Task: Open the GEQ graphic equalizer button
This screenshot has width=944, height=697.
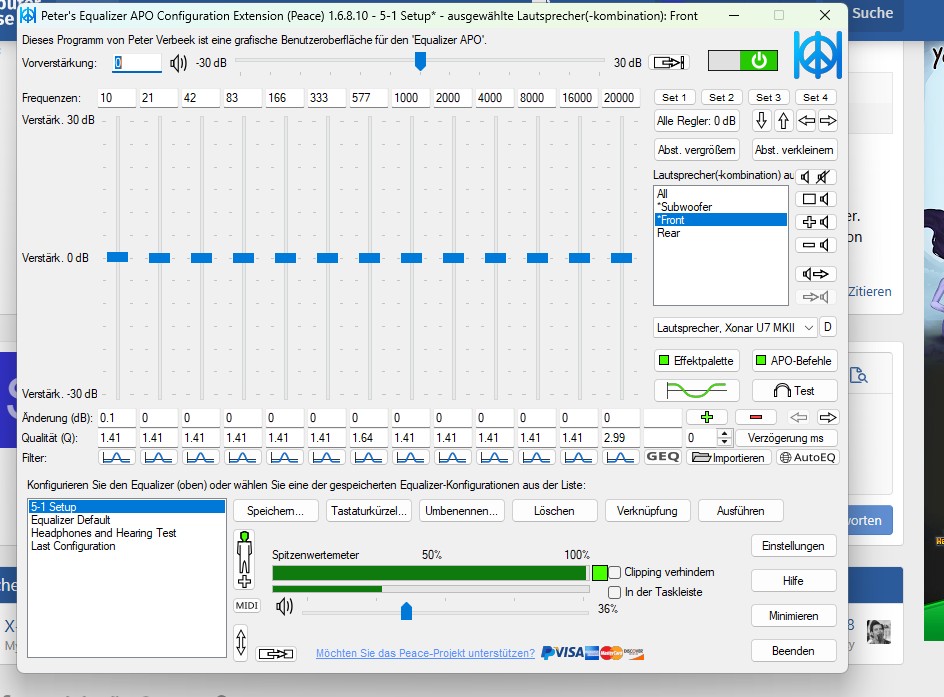Action: pyautogui.click(x=662, y=457)
